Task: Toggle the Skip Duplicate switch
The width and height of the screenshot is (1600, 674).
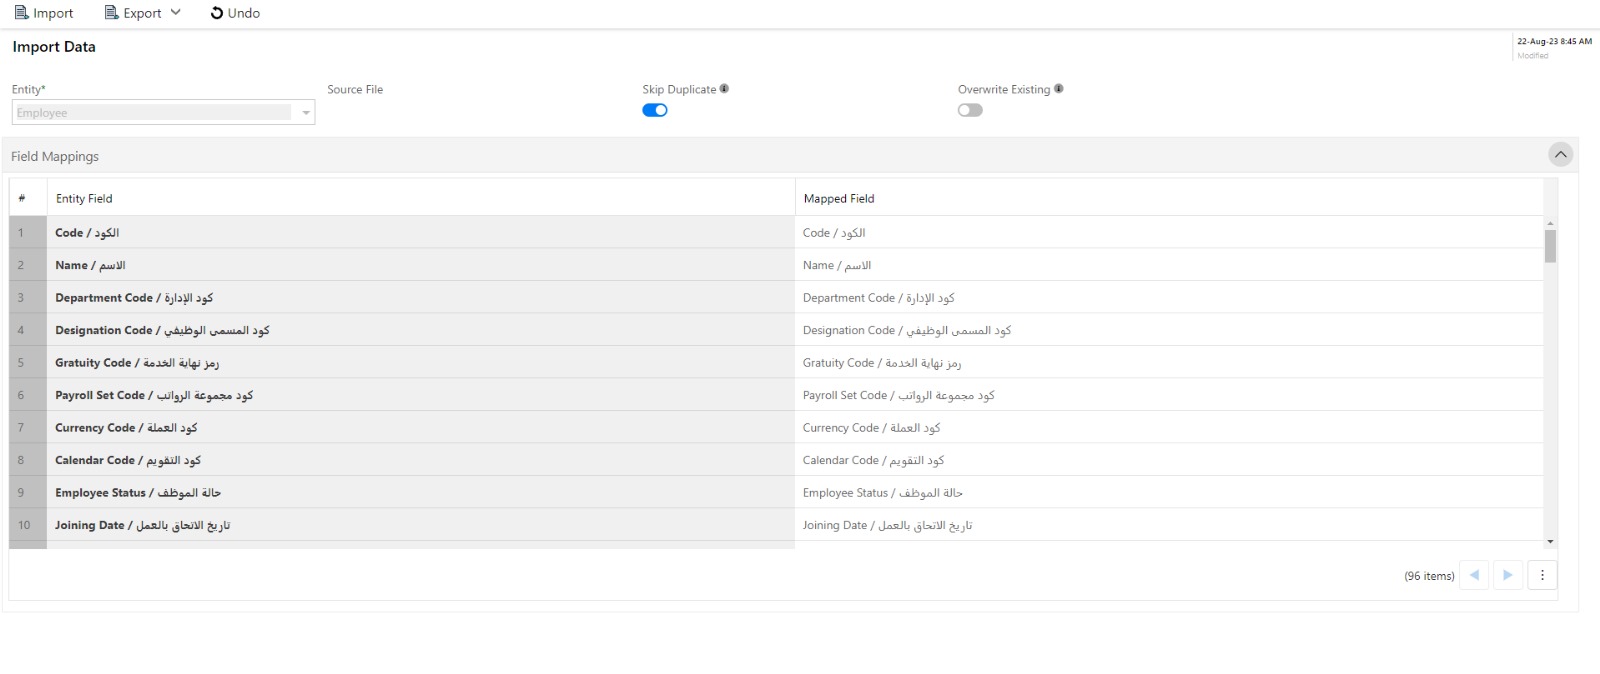Action: (x=655, y=110)
